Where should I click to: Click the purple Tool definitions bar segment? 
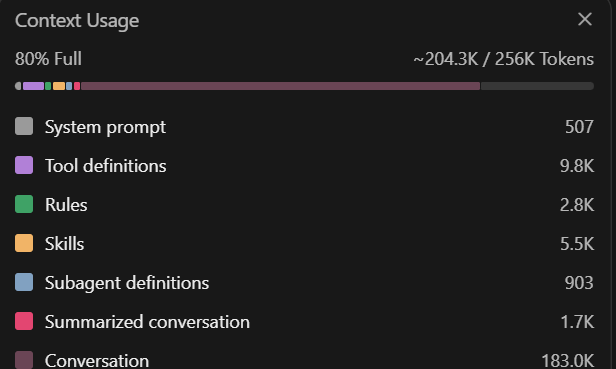pos(33,86)
